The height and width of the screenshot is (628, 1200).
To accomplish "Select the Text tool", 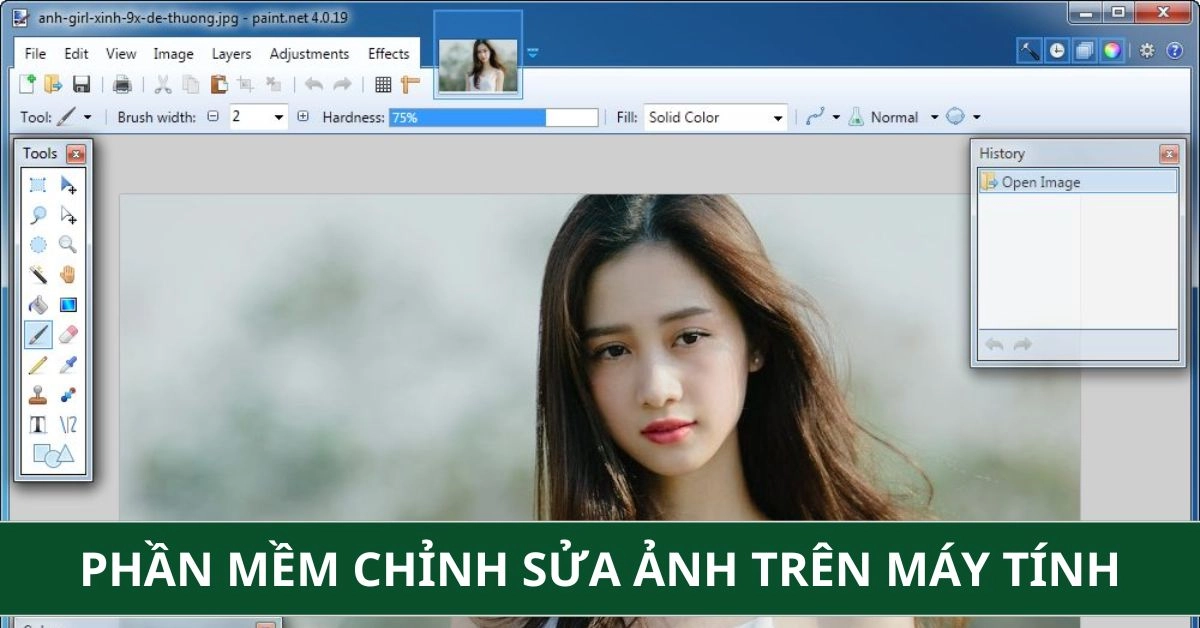I will pyautogui.click(x=38, y=424).
